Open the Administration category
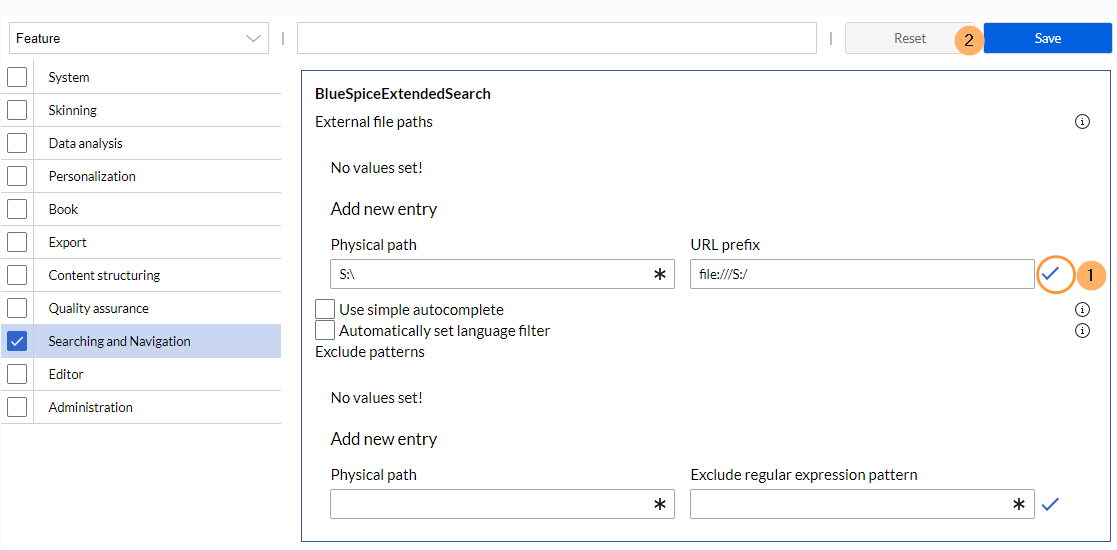 click(91, 407)
